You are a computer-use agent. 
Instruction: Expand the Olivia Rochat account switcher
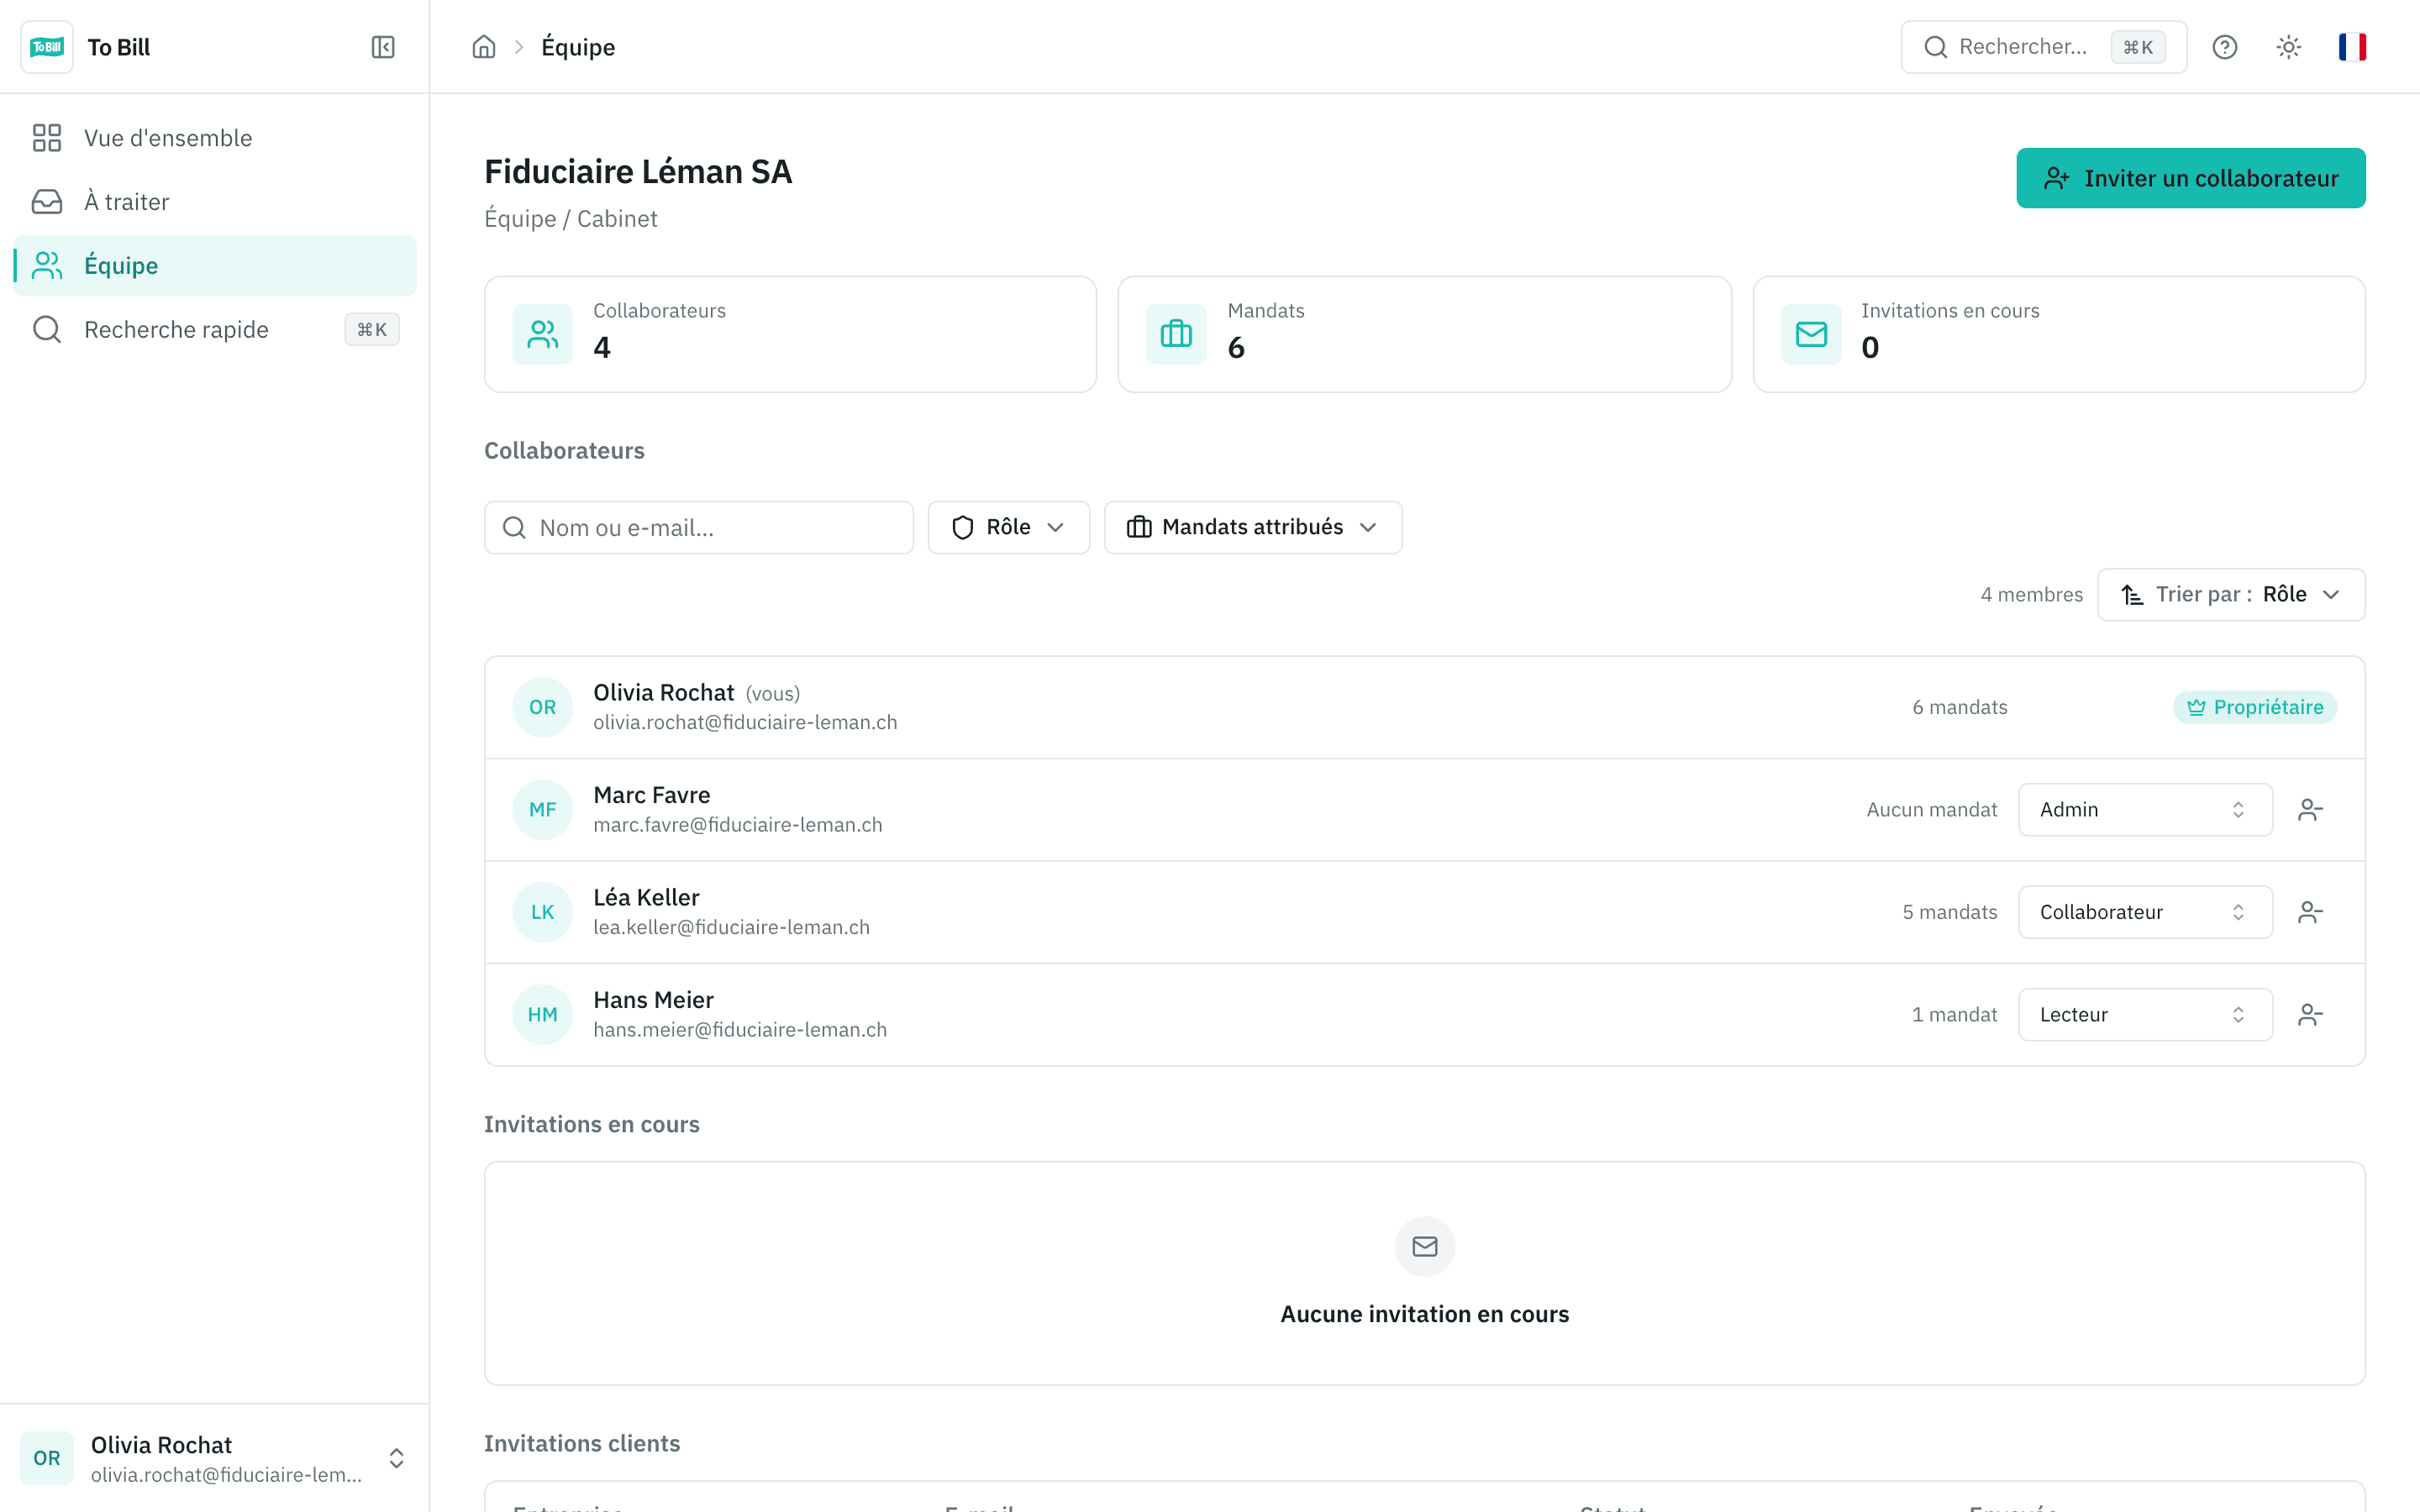click(x=214, y=1458)
